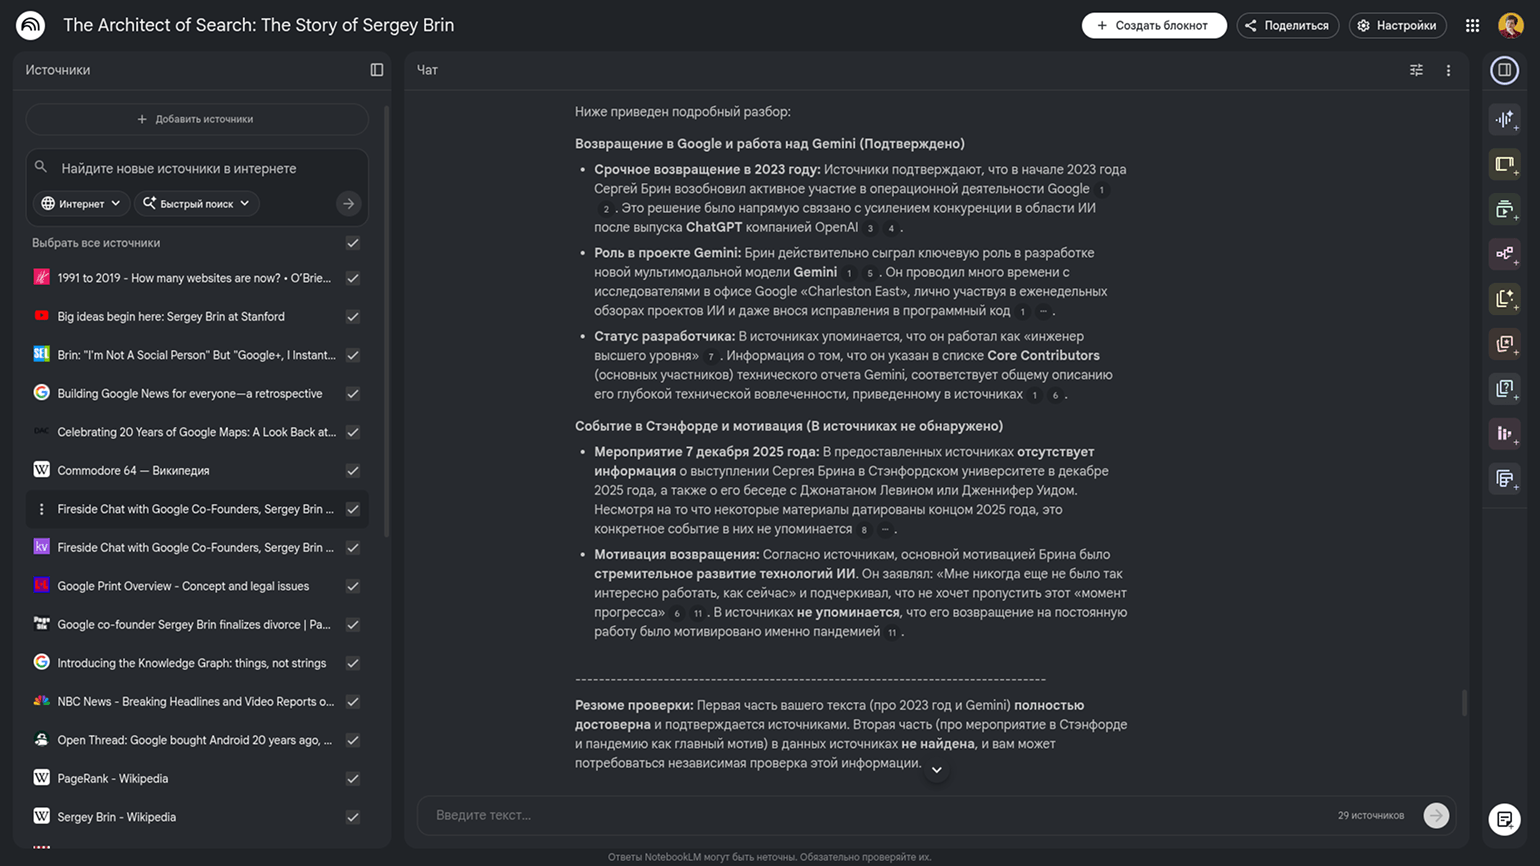Create a Mind Map from studio sidebar
Viewport: 1540px width, 866px height.
pos(1504,254)
